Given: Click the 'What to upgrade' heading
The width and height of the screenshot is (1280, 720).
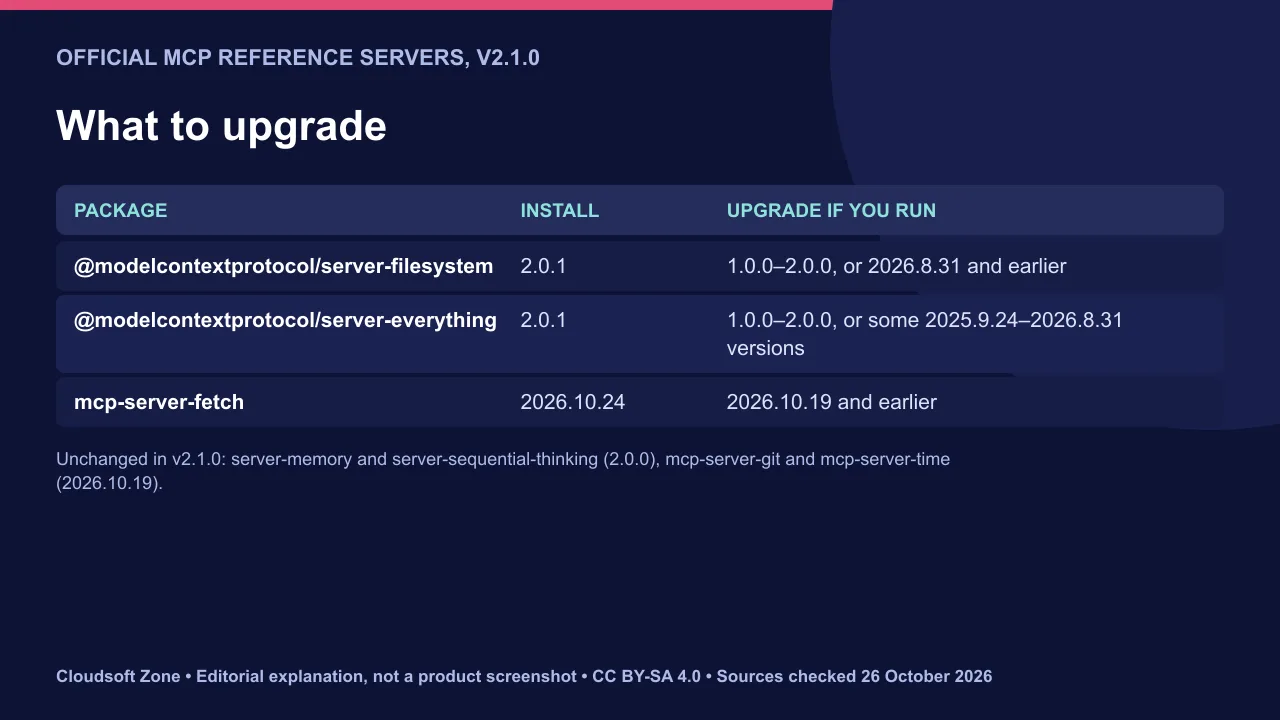Looking at the screenshot, I should pos(221,126).
